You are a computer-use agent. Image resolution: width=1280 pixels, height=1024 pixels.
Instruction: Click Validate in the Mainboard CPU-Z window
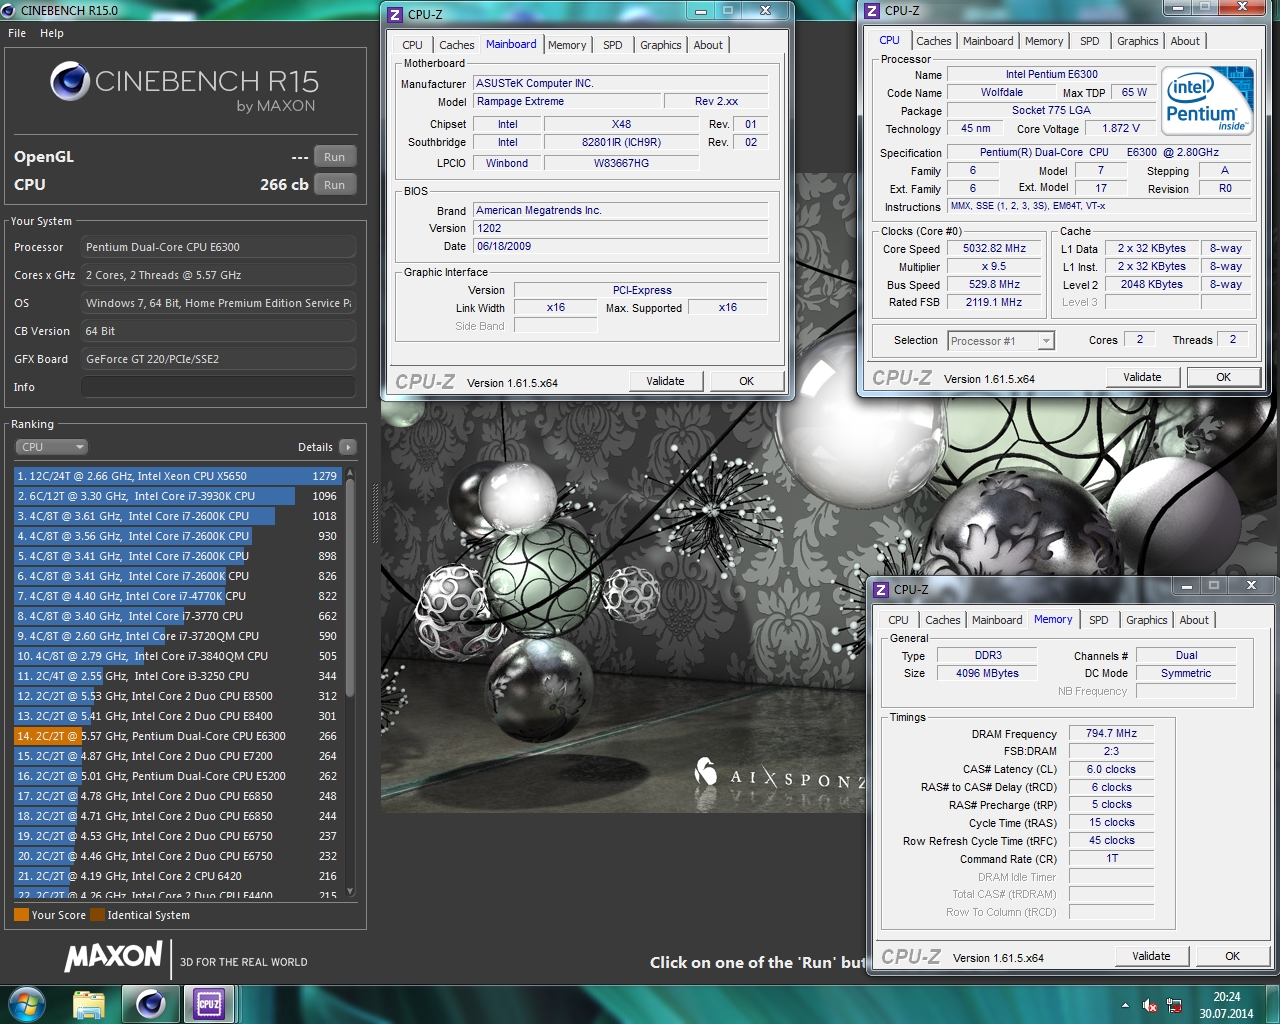(x=665, y=381)
